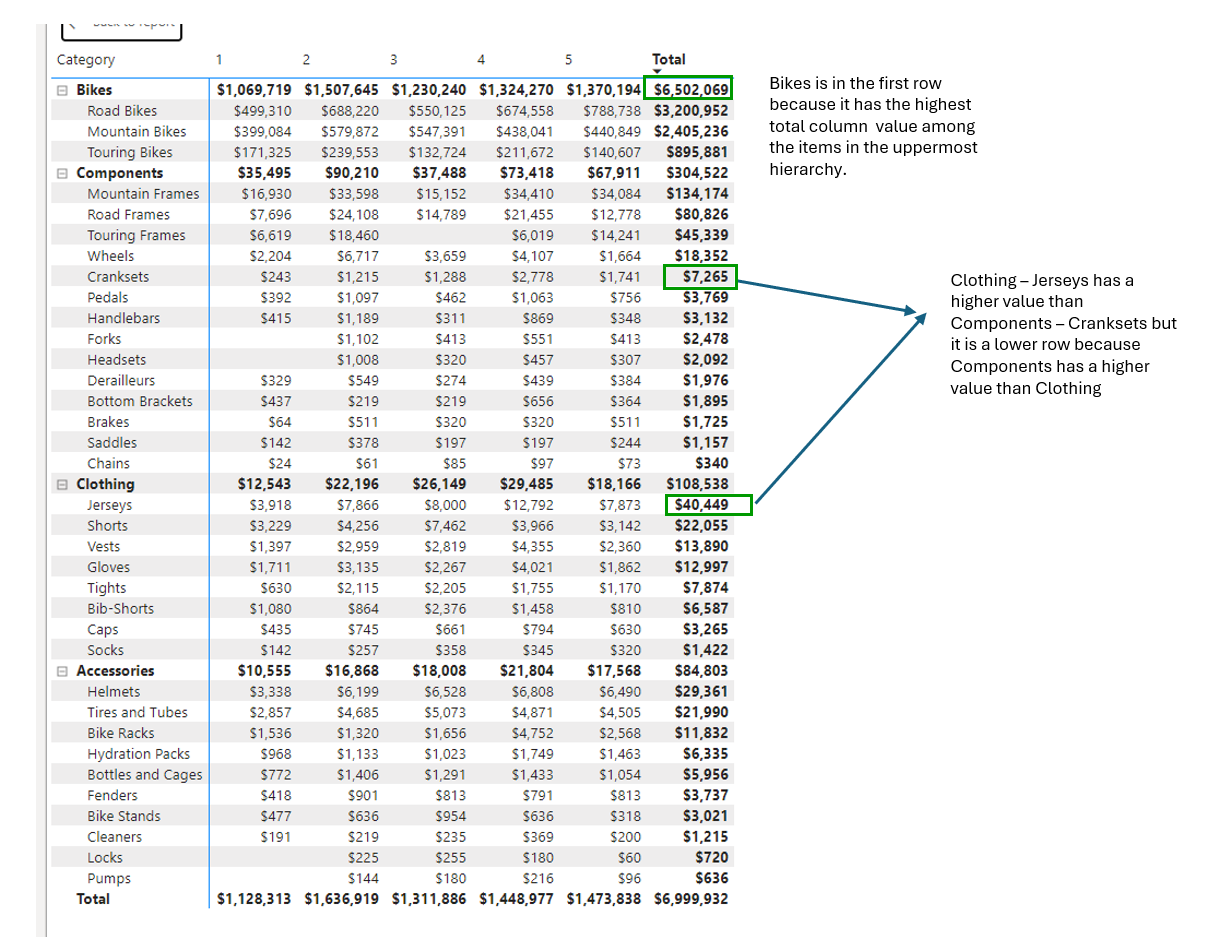Select the Road Frames row label
This screenshot has width=1225, height=937.
click(128, 215)
